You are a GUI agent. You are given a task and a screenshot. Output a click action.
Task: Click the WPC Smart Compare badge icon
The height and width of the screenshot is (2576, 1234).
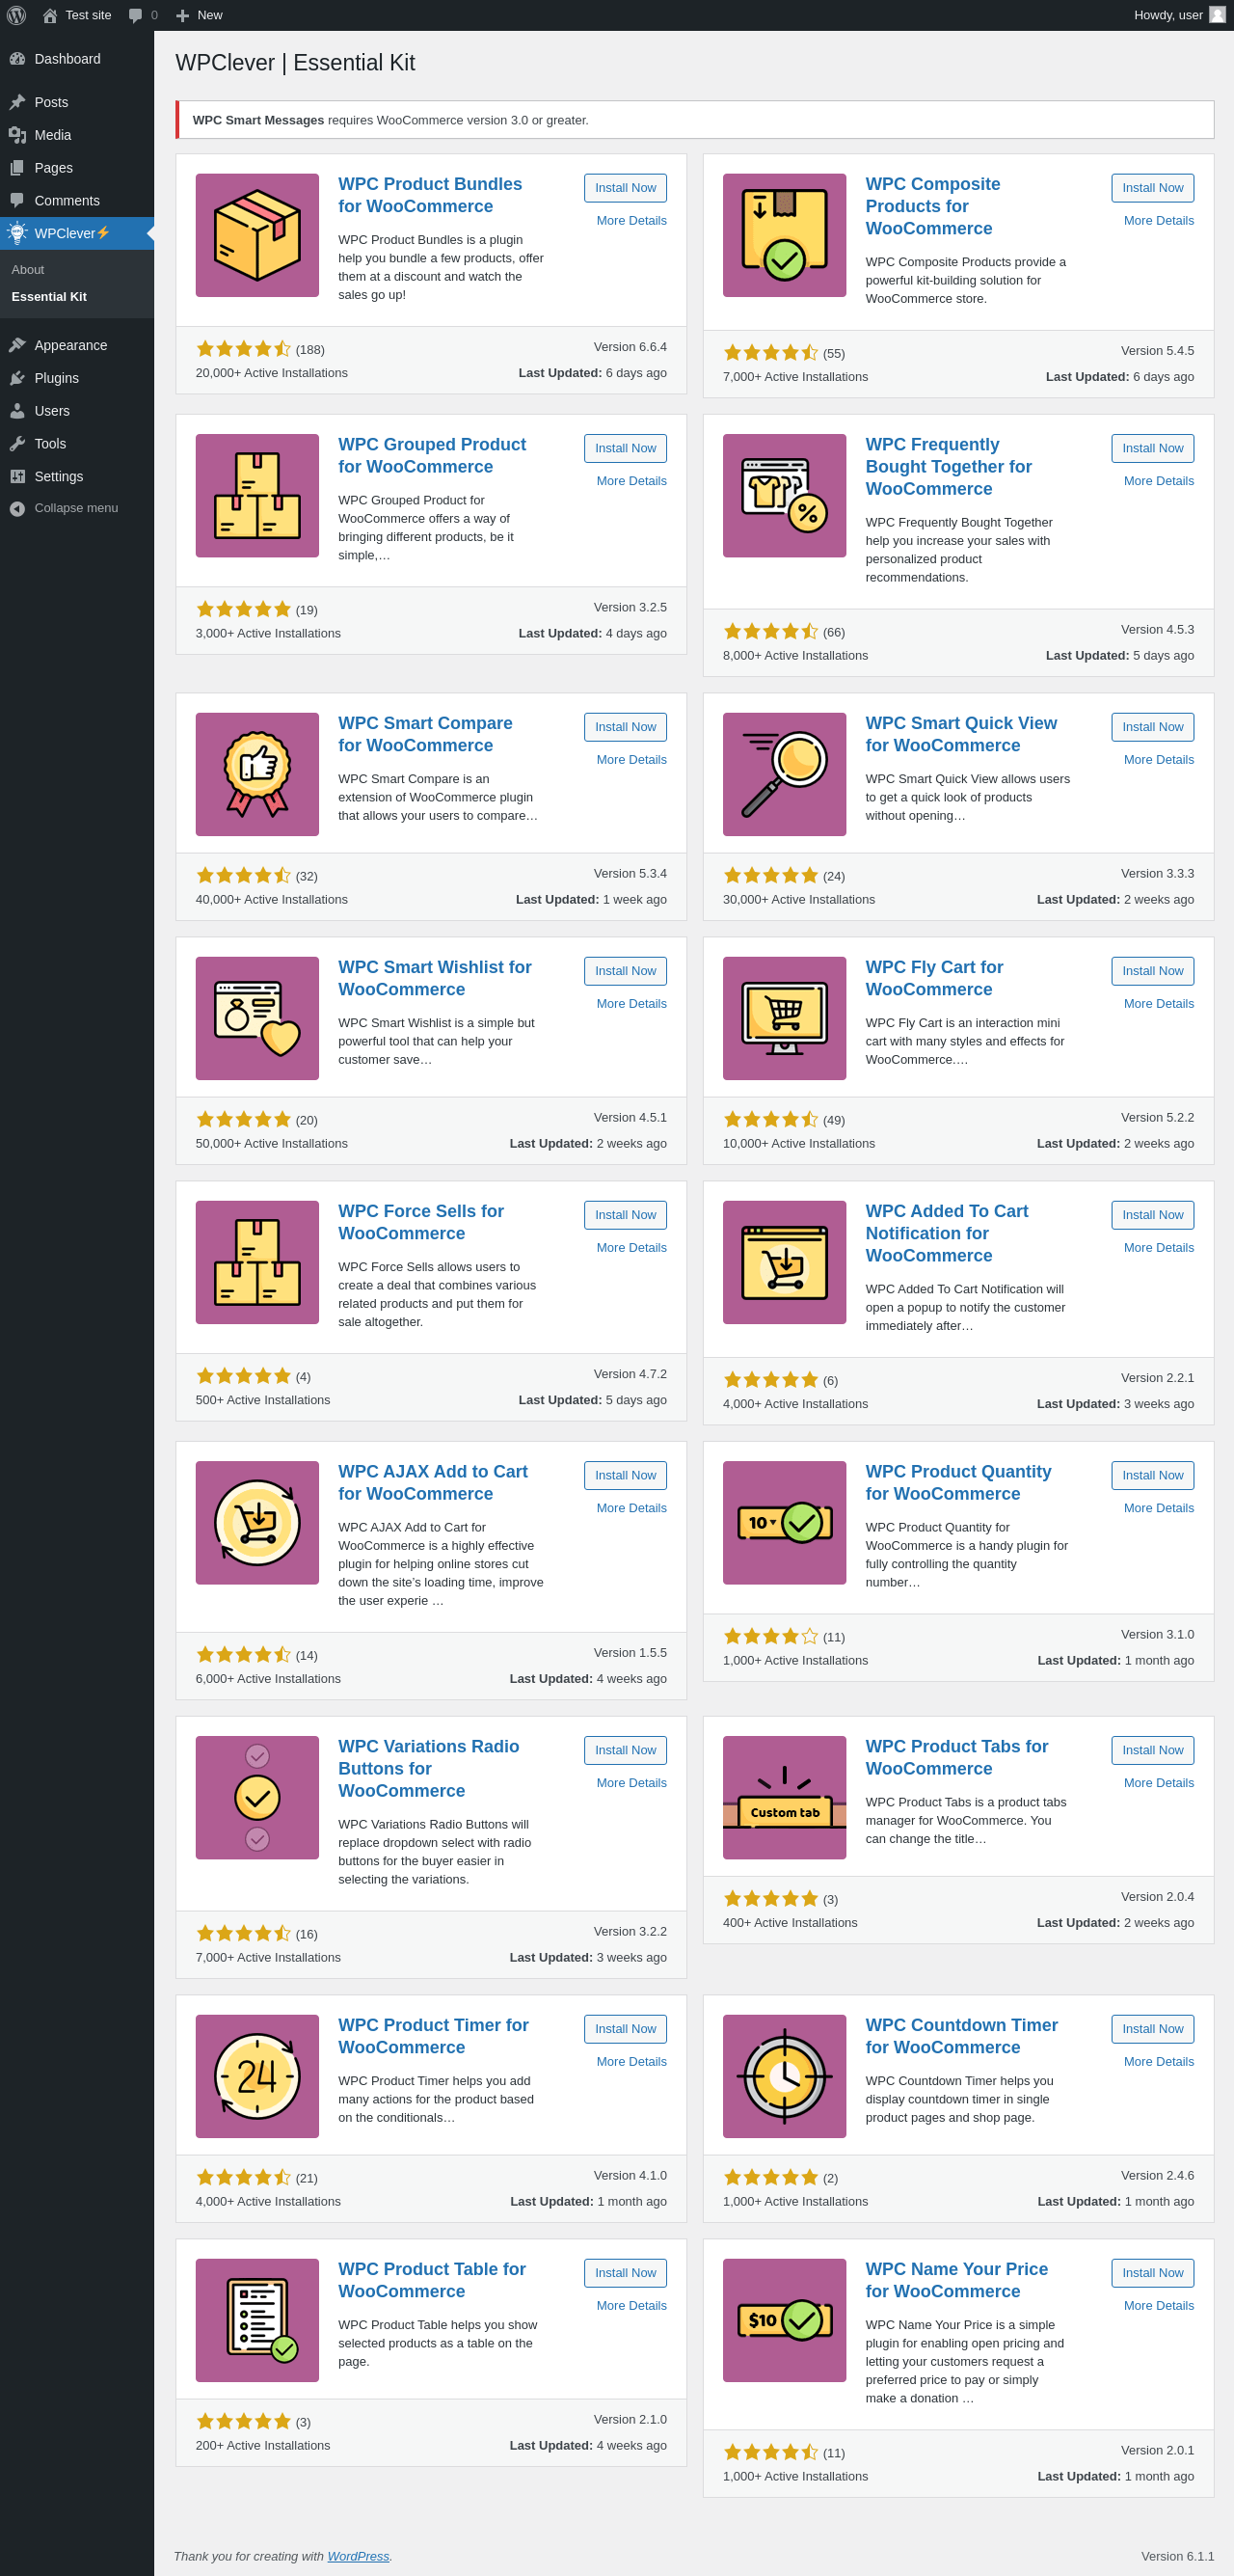[x=257, y=774]
